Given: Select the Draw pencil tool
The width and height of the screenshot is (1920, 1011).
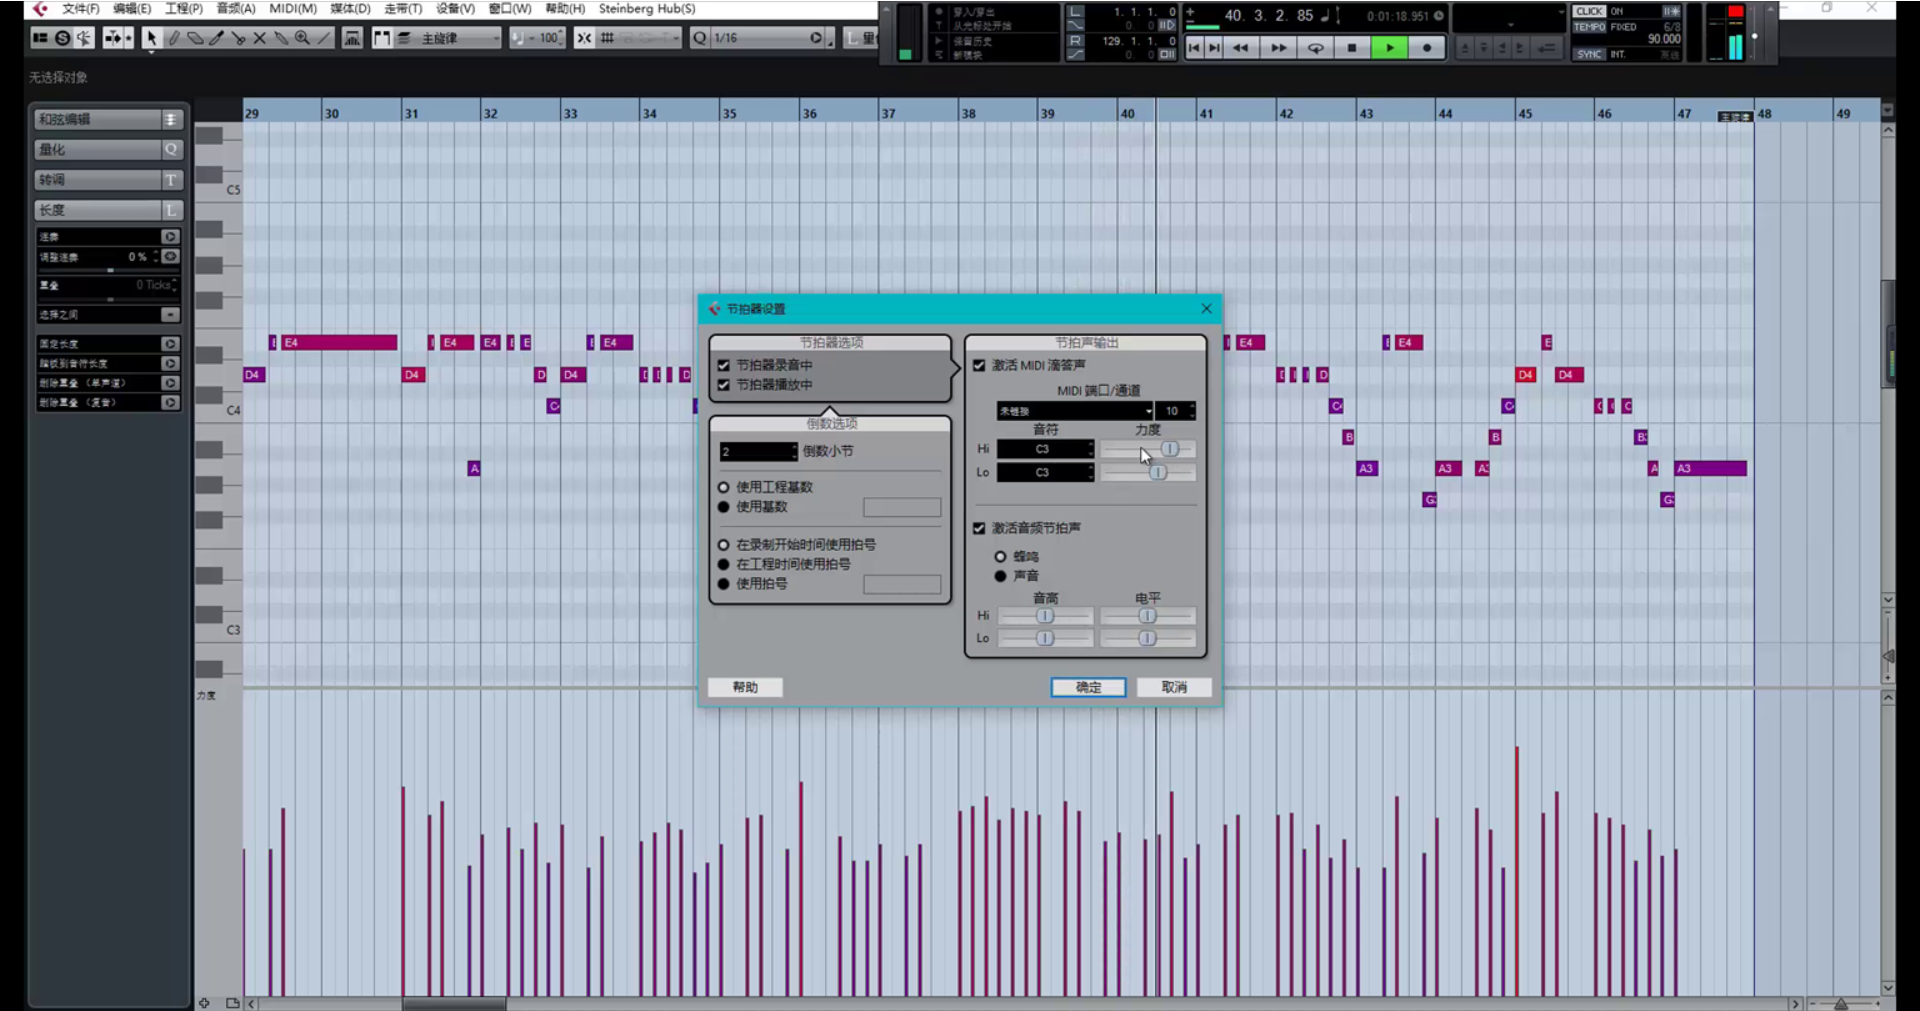Looking at the screenshot, I should point(173,38).
